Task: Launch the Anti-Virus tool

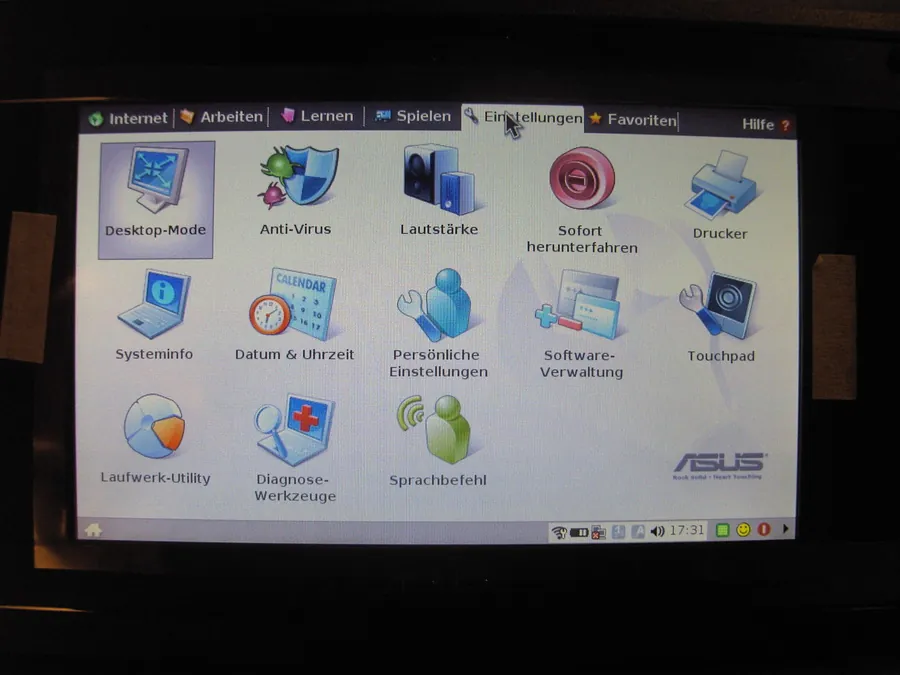Action: pyautogui.click(x=297, y=177)
